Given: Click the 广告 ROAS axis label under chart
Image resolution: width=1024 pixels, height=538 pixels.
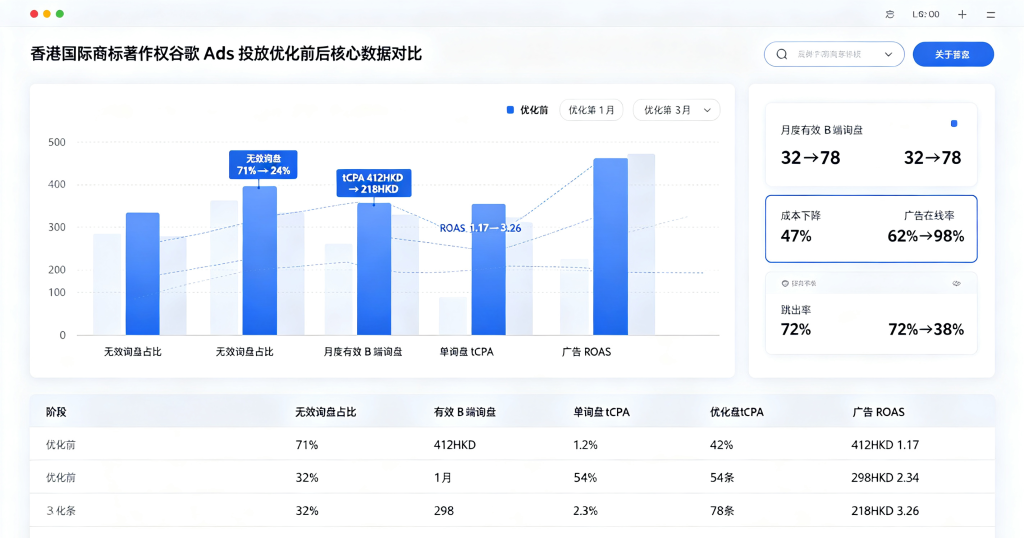Looking at the screenshot, I should 586,352.
